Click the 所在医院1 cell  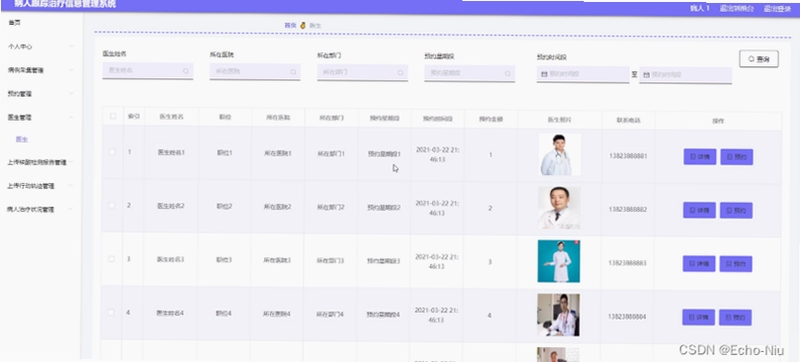click(278, 153)
